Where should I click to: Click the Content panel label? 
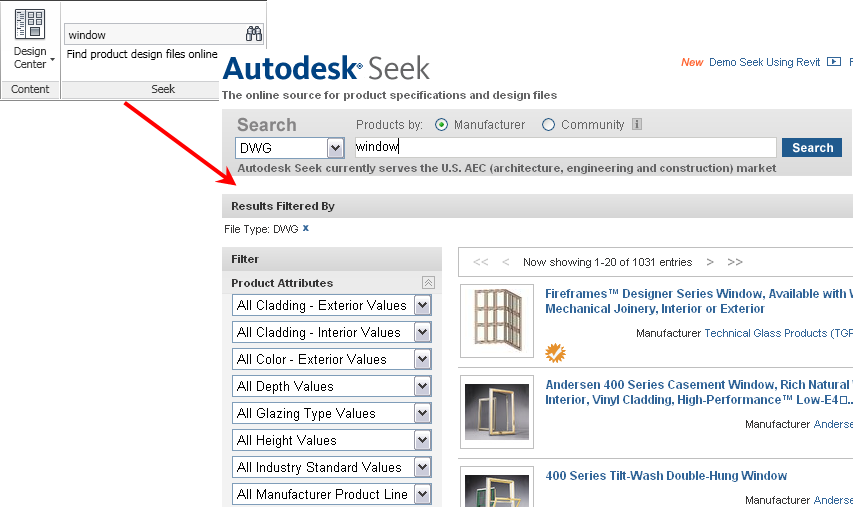pyautogui.click(x=30, y=89)
